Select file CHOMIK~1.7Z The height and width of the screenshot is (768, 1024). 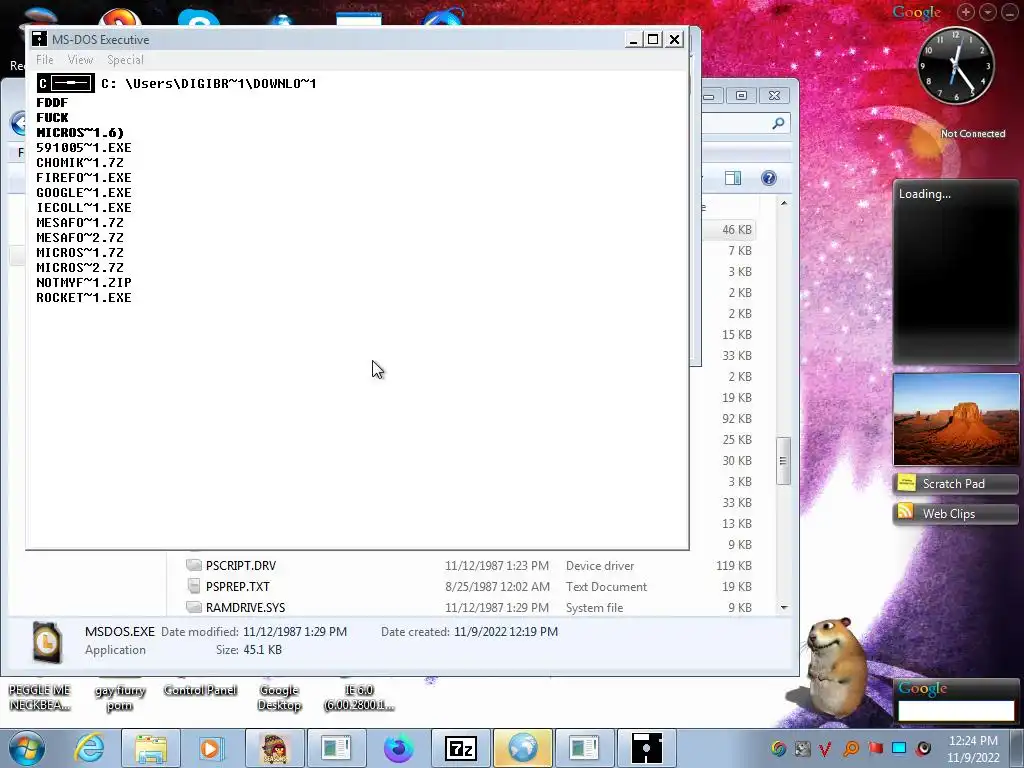coord(80,163)
